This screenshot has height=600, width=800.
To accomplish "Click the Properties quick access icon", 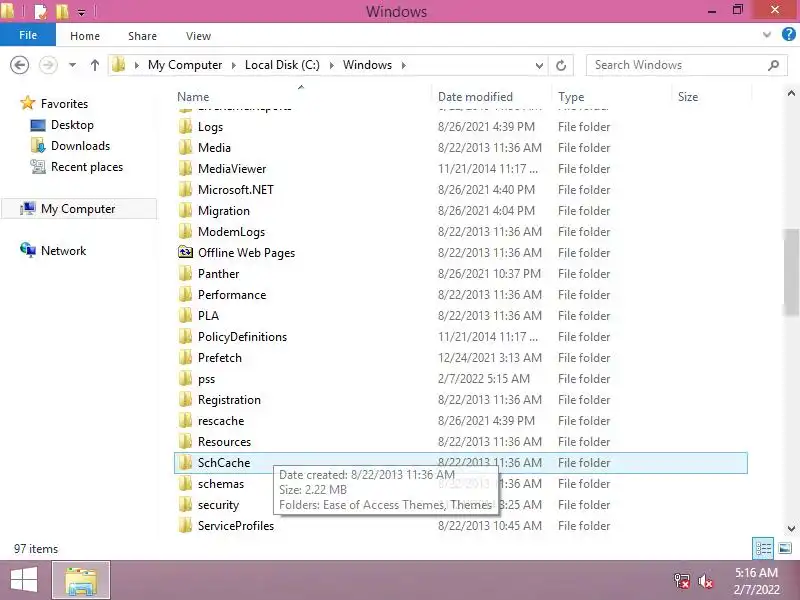I will (40, 11).
